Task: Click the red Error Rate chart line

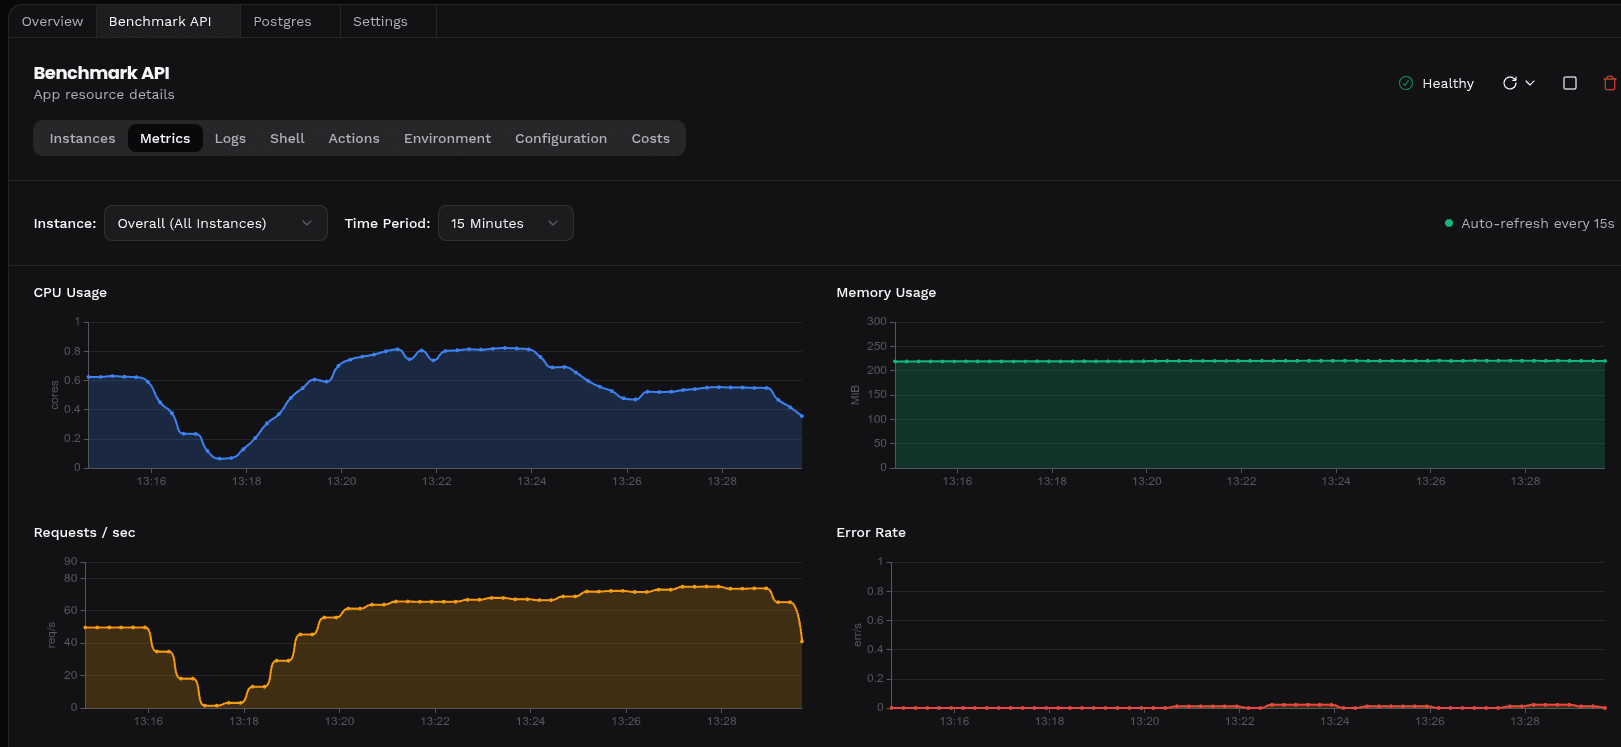Action: (x=1248, y=707)
